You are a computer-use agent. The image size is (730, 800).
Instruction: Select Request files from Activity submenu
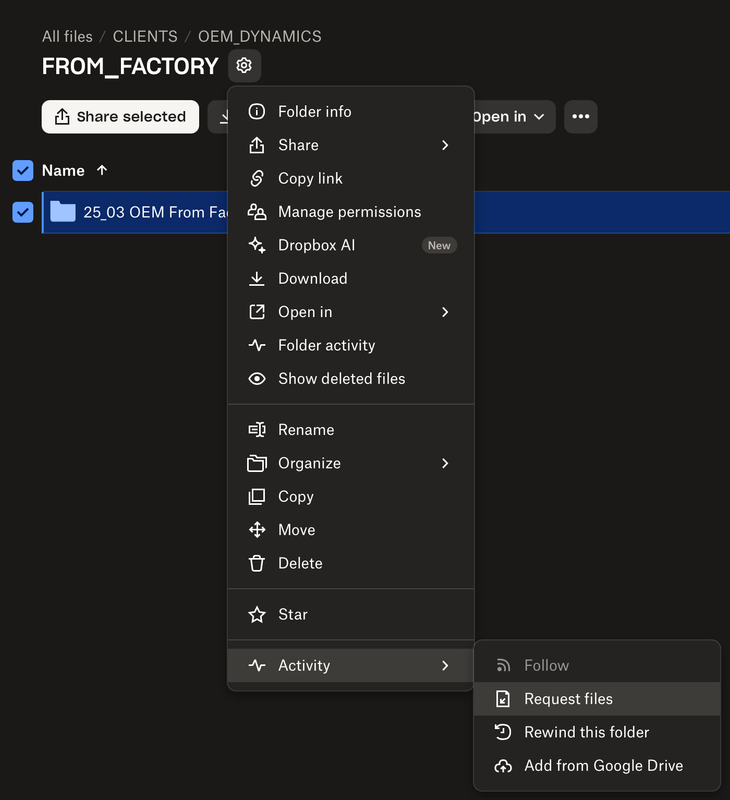click(x=568, y=699)
